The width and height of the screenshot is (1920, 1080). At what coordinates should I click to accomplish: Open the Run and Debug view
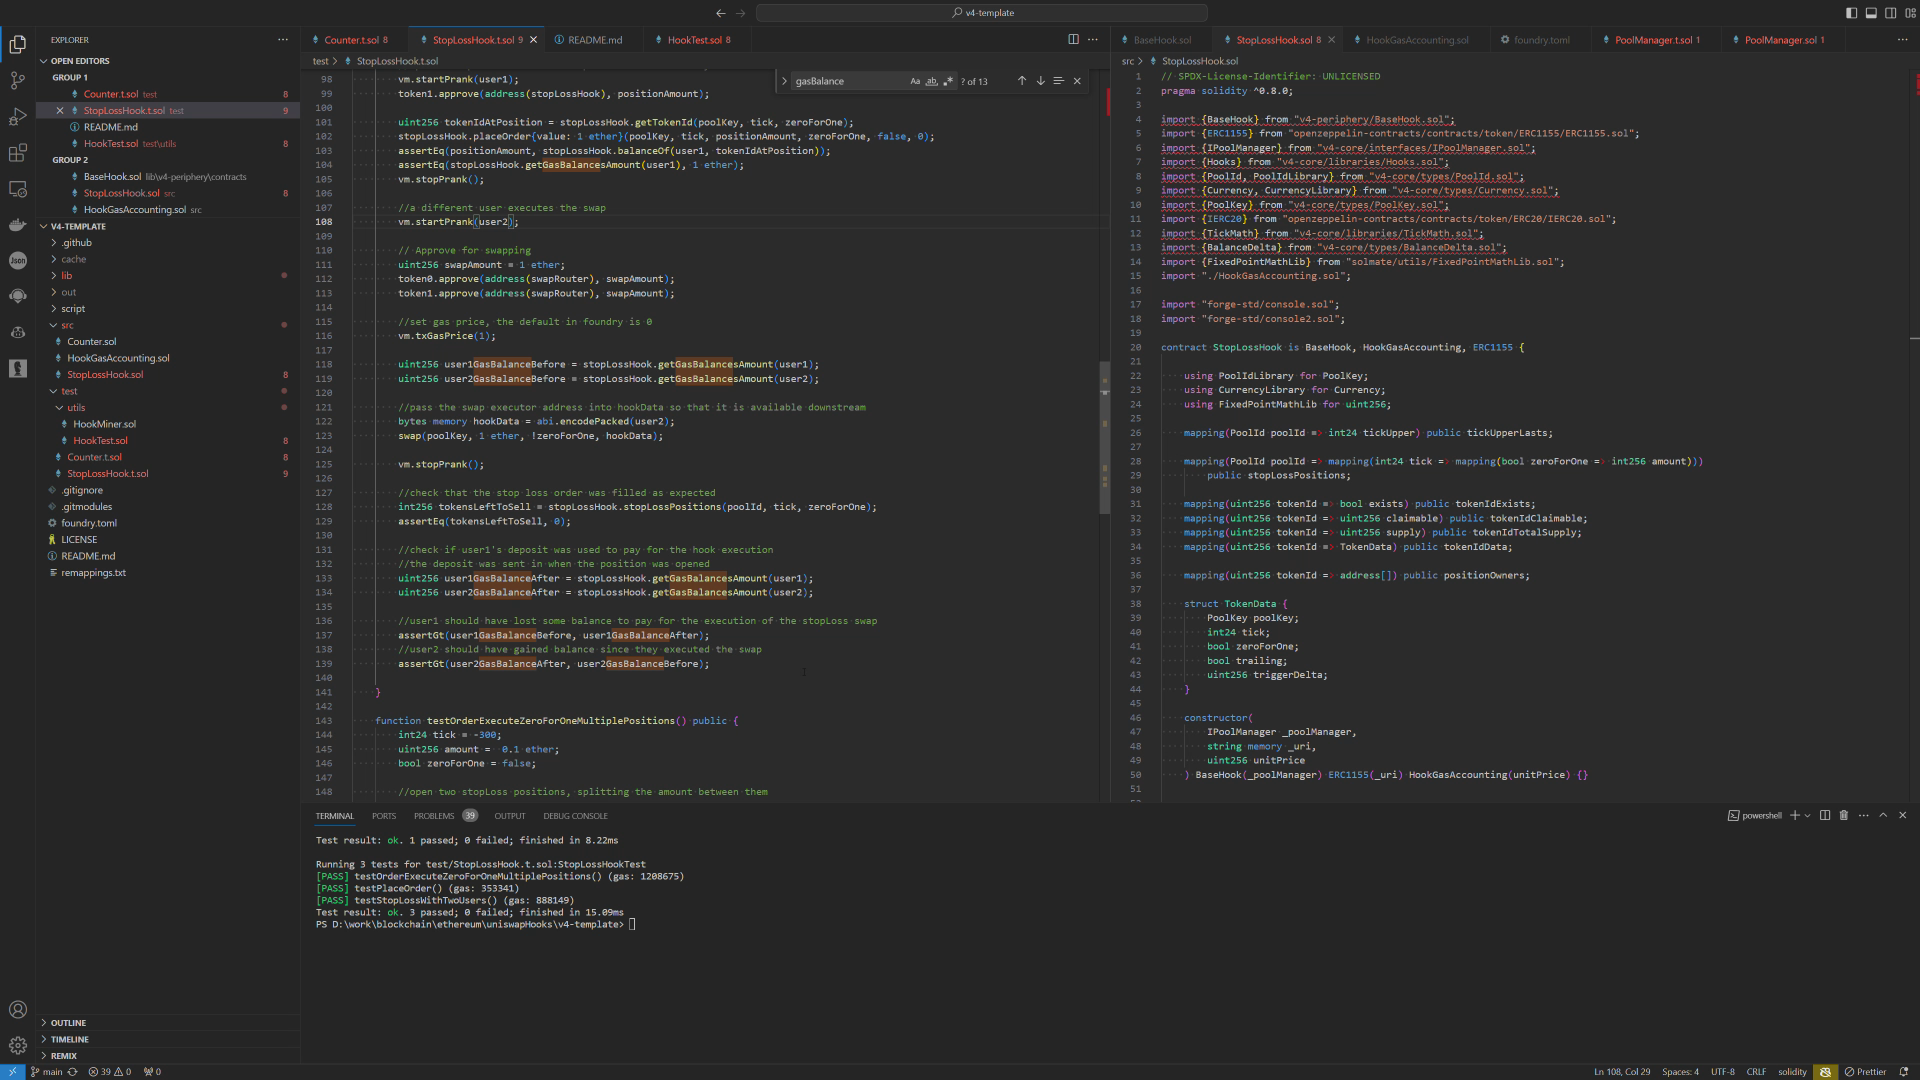[17, 117]
